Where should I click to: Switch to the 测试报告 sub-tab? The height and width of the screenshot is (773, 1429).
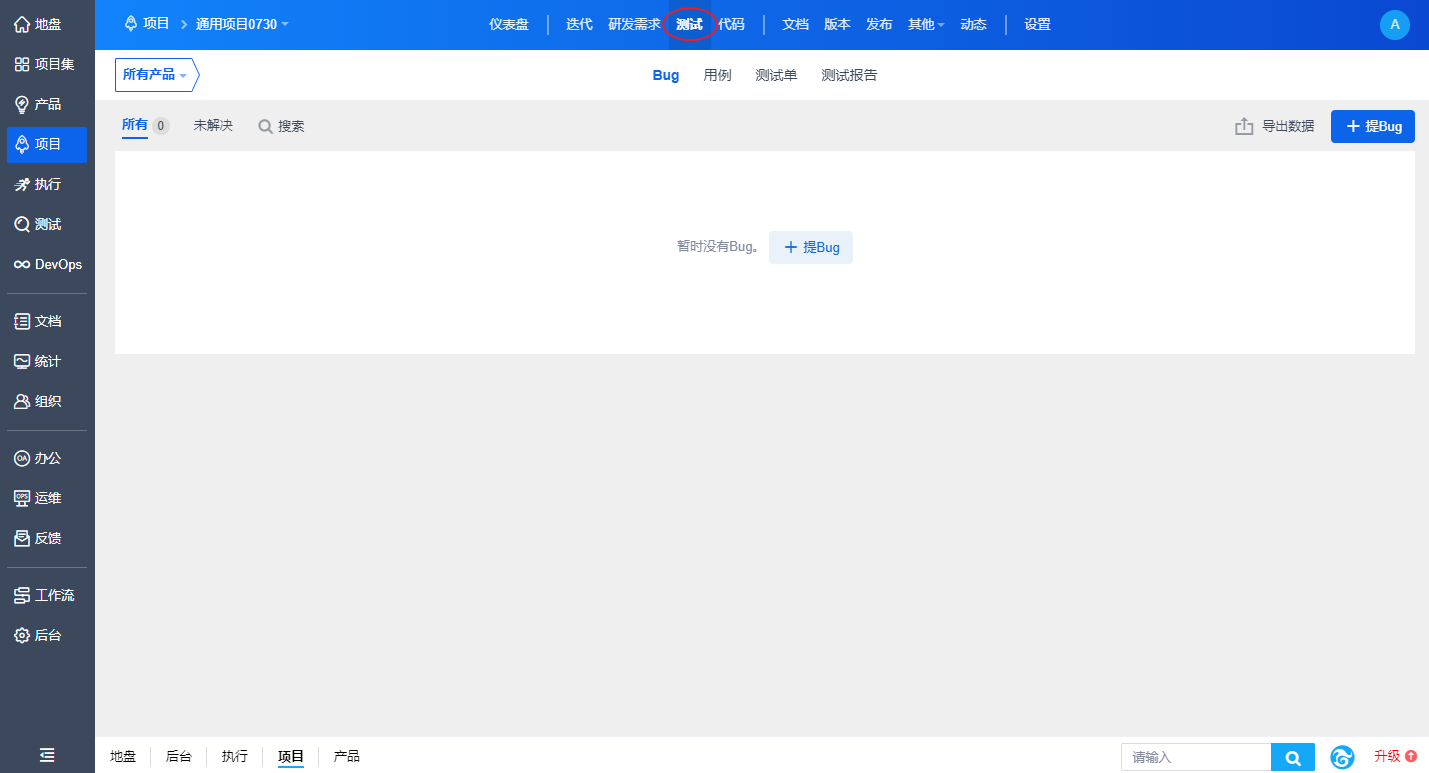tap(849, 75)
